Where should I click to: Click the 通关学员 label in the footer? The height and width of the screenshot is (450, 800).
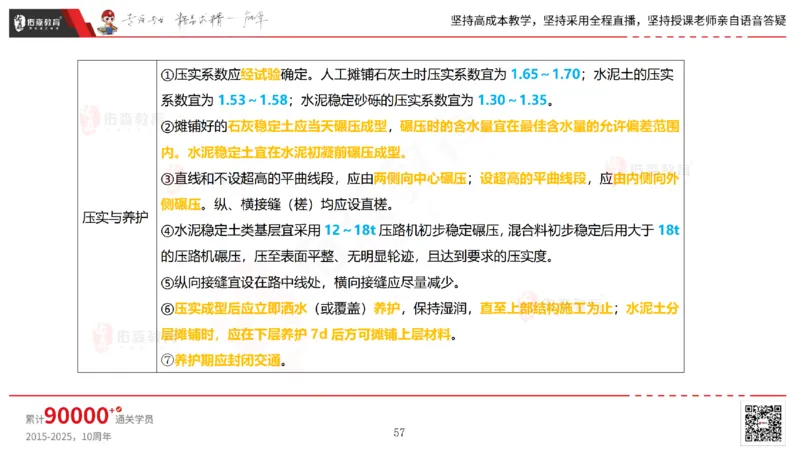click(x=134, y=419)
